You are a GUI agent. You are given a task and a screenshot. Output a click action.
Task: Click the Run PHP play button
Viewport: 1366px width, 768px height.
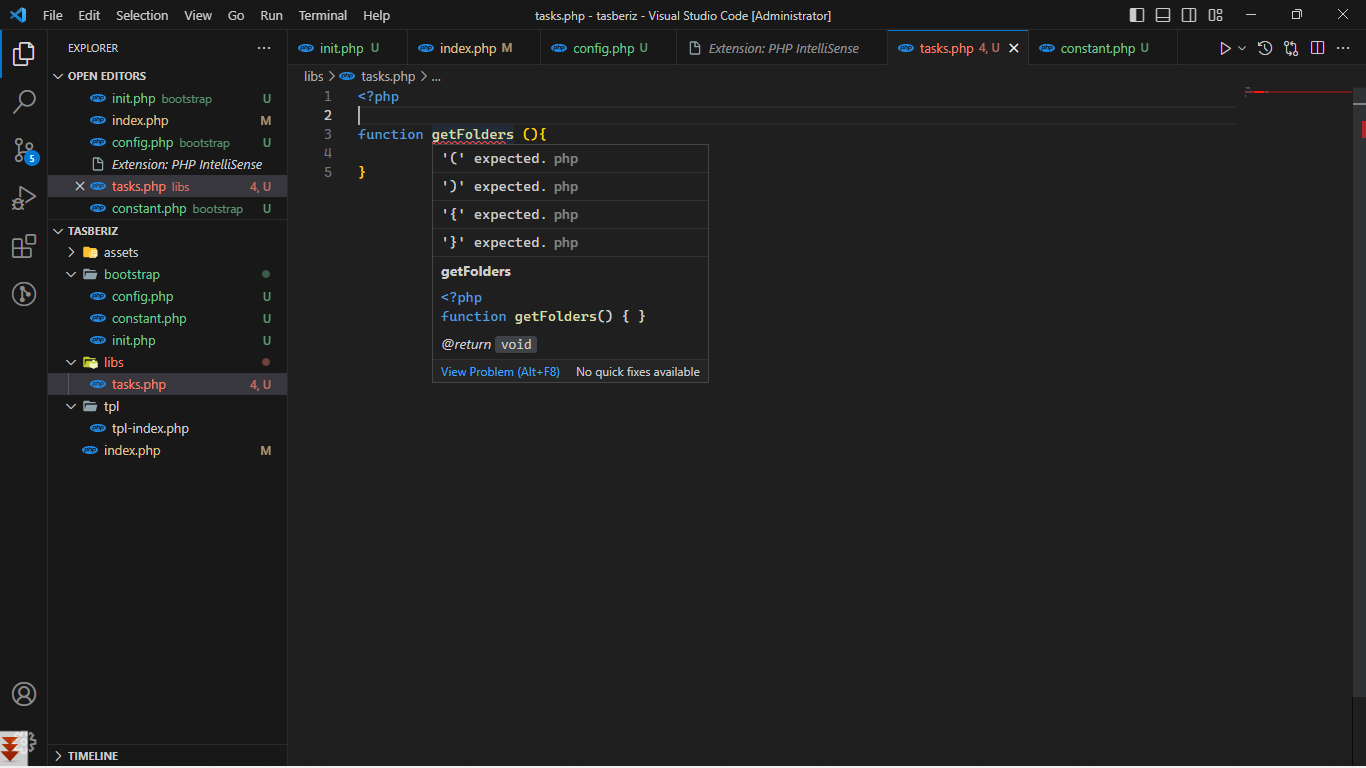click(1225, 48)
